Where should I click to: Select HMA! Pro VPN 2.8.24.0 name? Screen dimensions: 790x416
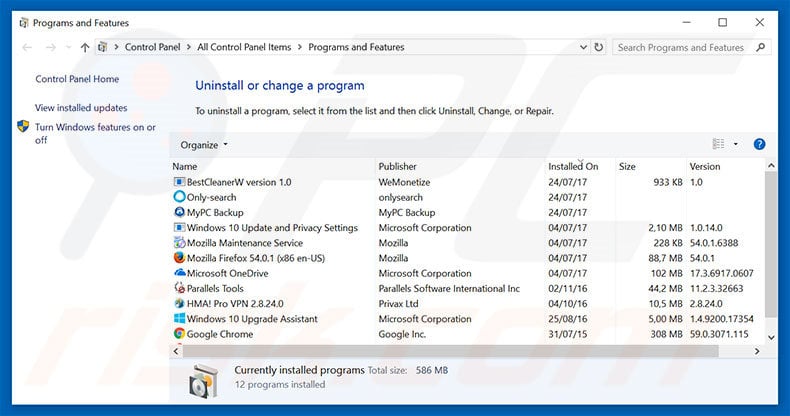tap(235, 304)
